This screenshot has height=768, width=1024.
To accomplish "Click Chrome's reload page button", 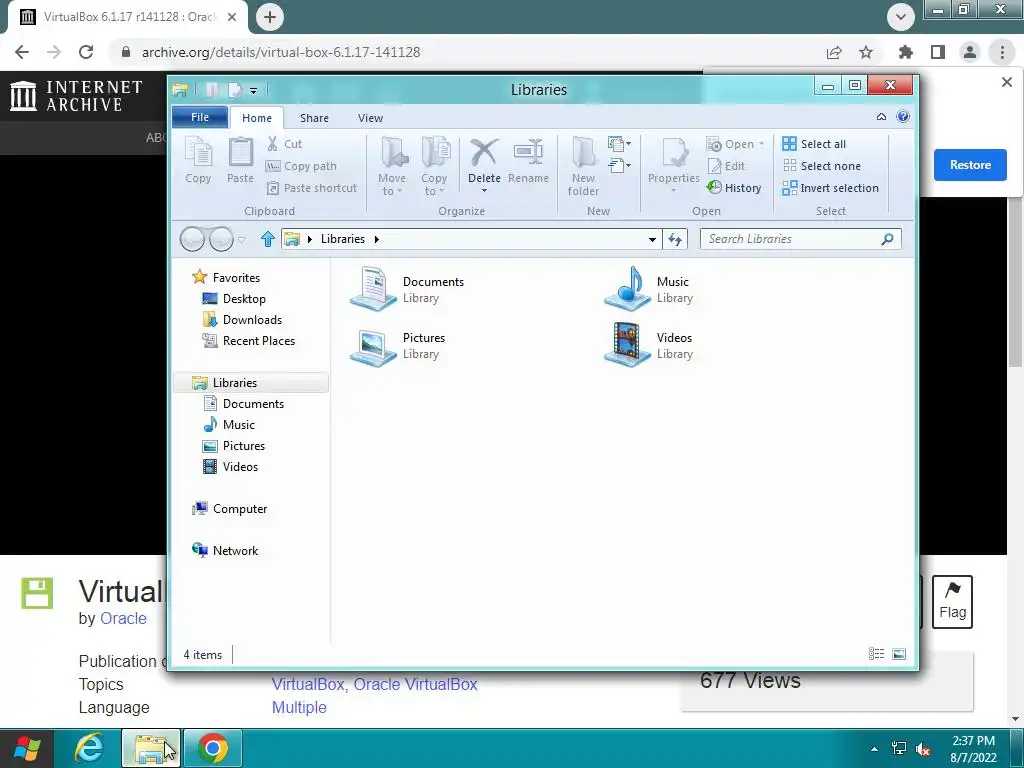I will tap(86, 52).
